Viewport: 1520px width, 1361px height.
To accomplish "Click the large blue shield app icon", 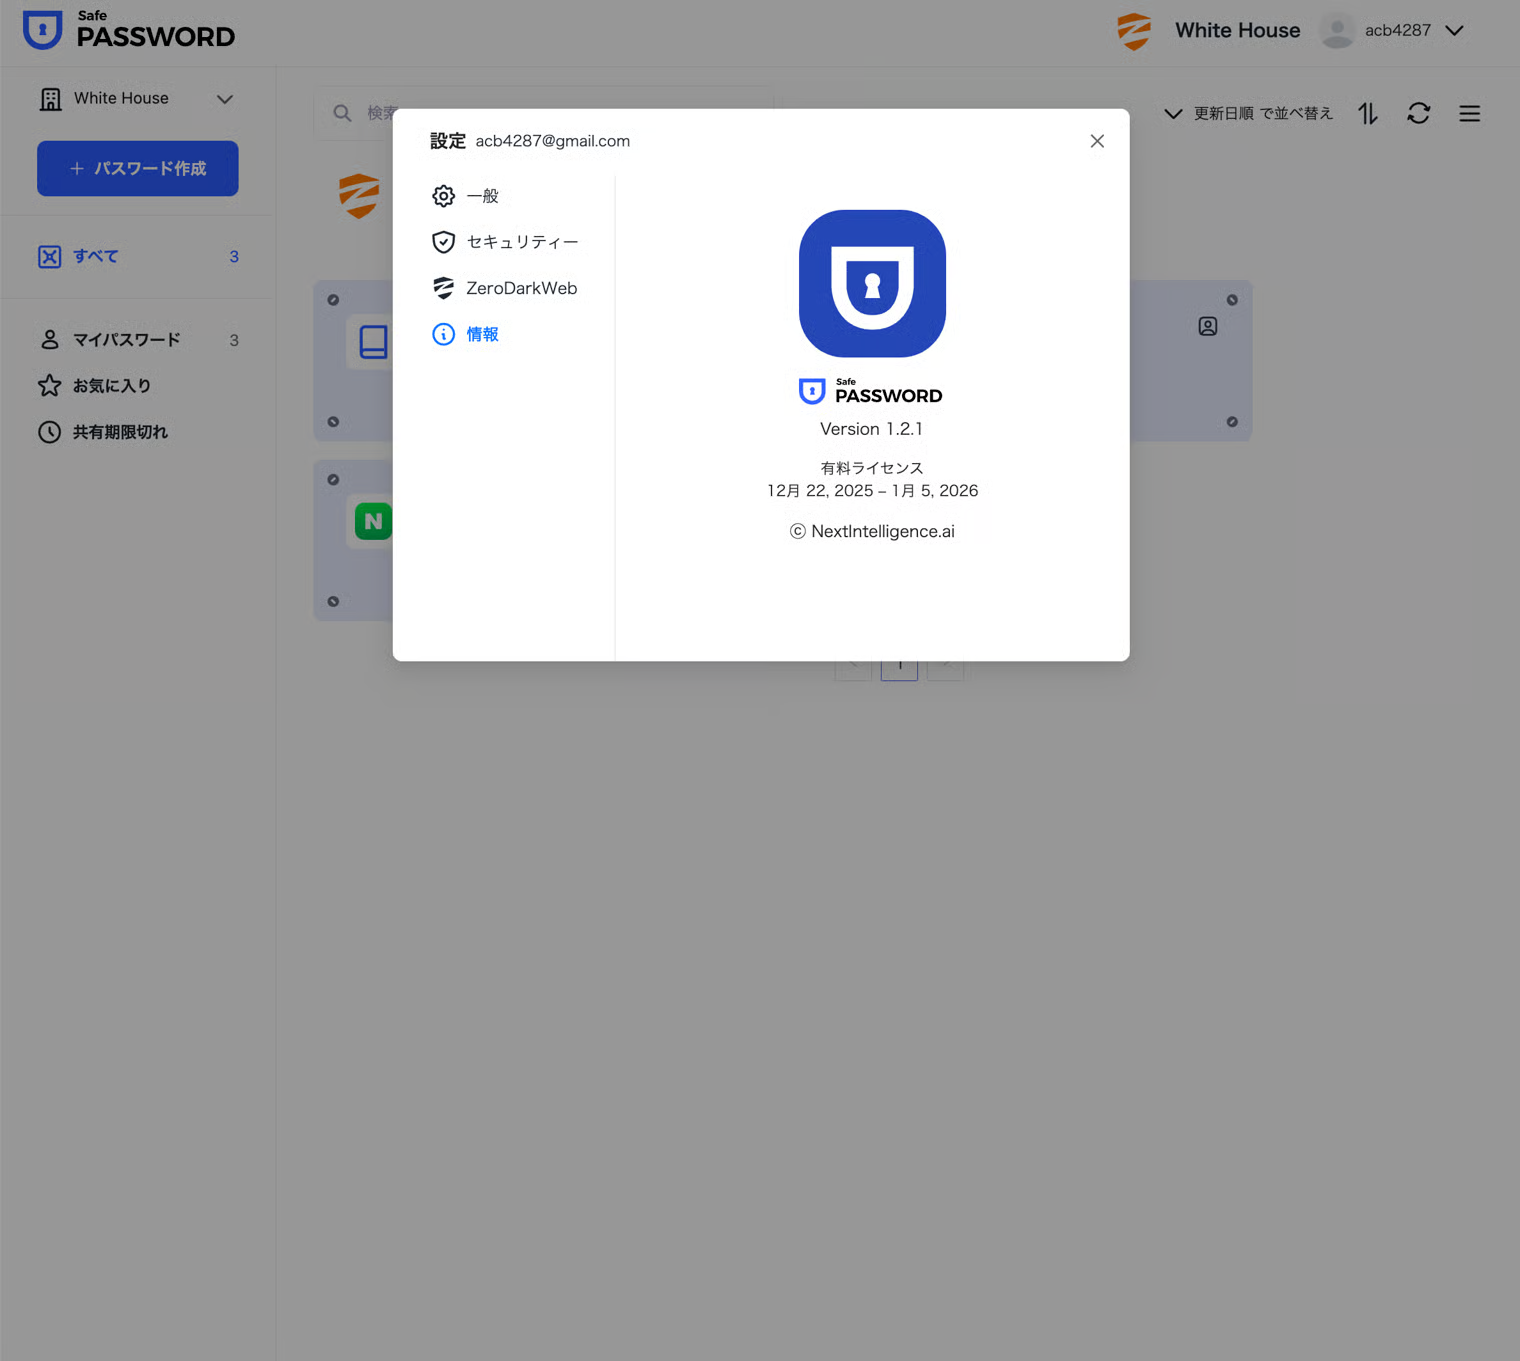I will [872, 284].
